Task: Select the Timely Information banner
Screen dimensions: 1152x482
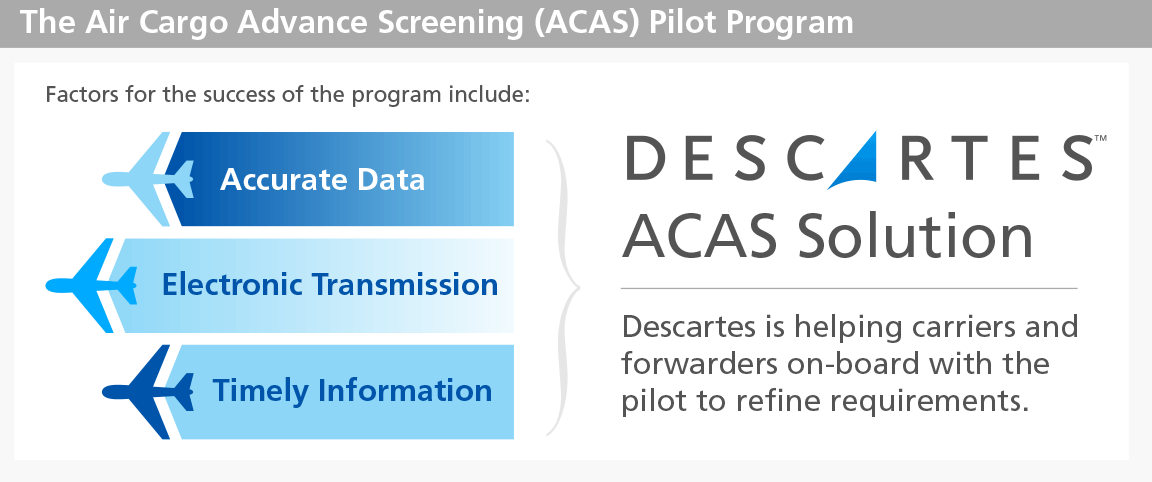Action: (x=338, y=392)
